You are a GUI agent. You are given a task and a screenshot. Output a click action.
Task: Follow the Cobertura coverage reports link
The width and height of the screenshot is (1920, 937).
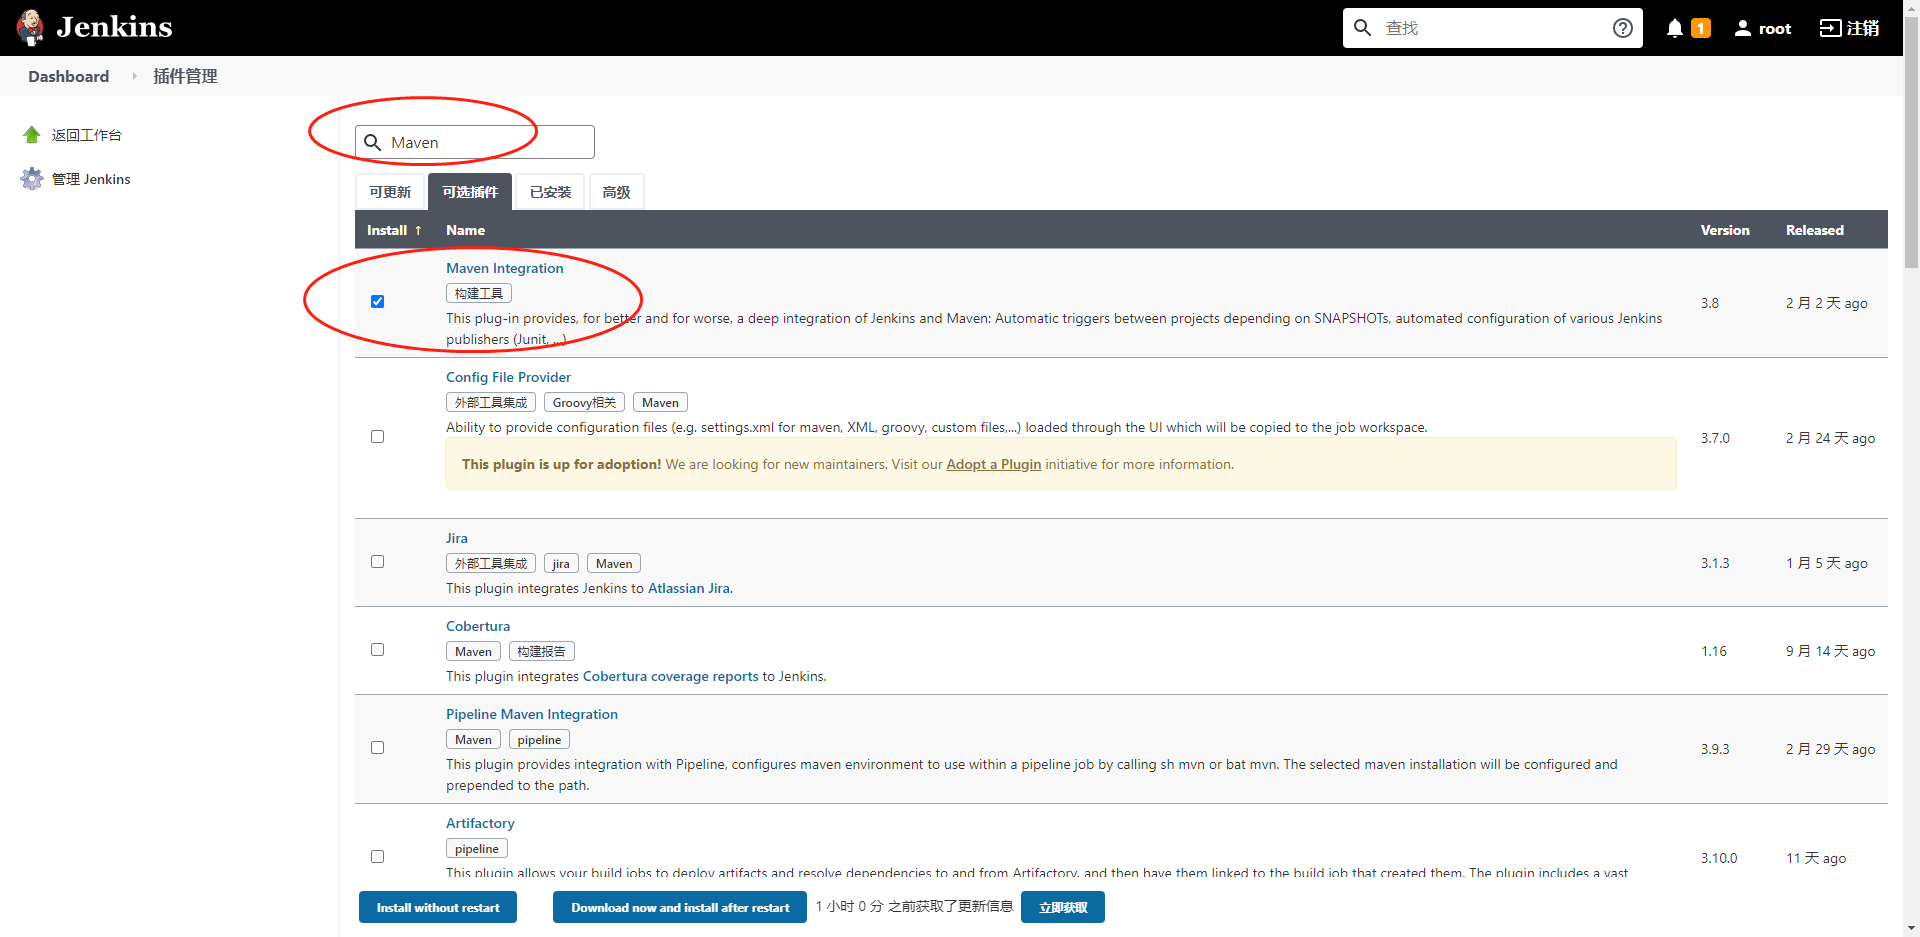(671, 676)
